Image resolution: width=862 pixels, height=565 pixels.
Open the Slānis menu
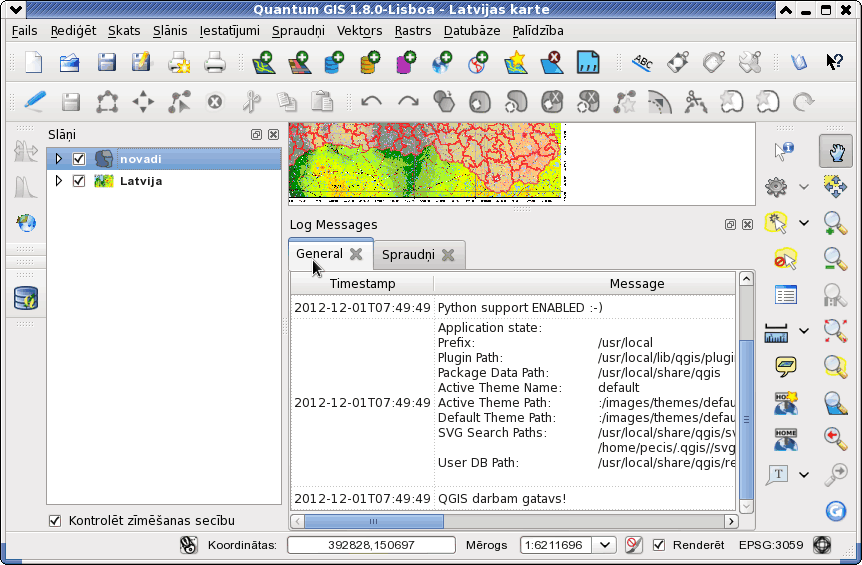[170, 31]
